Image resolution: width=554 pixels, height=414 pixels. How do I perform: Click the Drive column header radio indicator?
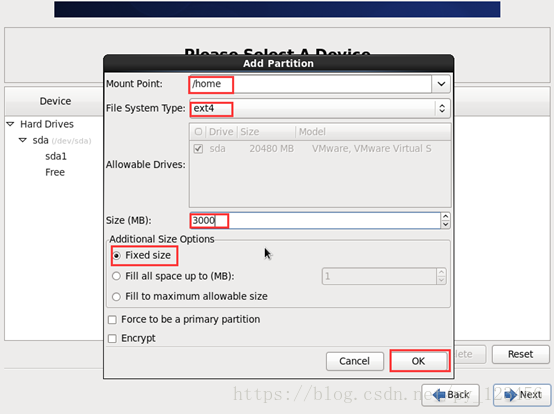[x=198, y=132]
